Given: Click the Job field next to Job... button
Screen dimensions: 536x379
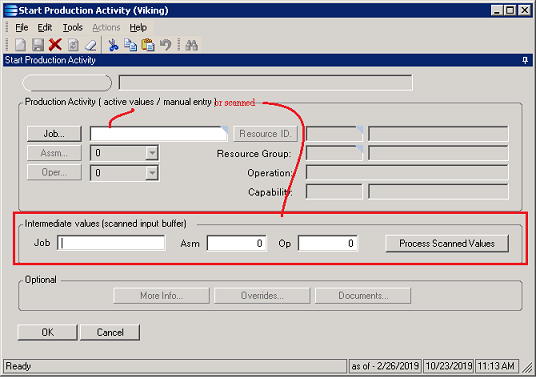Looking at the screenshot, I should click(x=159, y=134).
